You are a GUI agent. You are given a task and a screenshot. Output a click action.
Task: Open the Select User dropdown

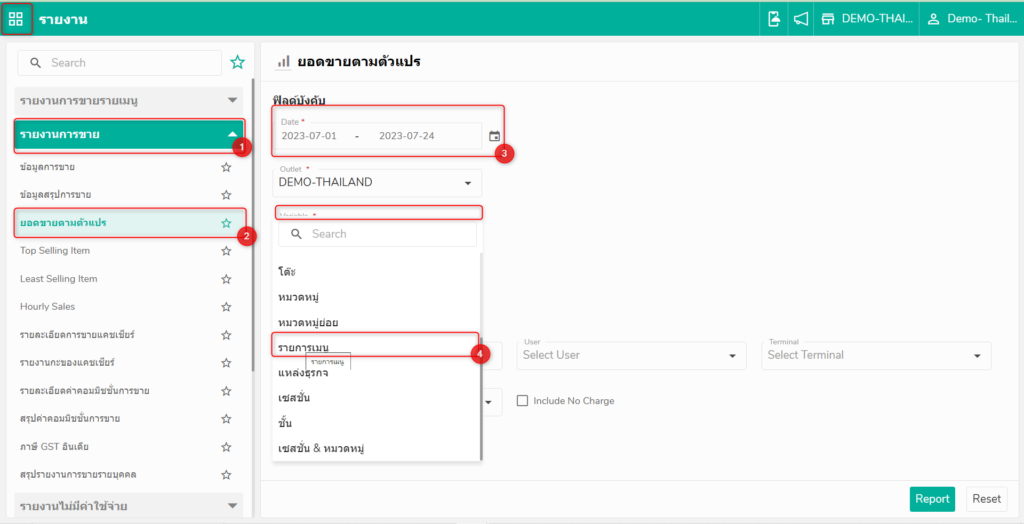click(x=632, y=355)
